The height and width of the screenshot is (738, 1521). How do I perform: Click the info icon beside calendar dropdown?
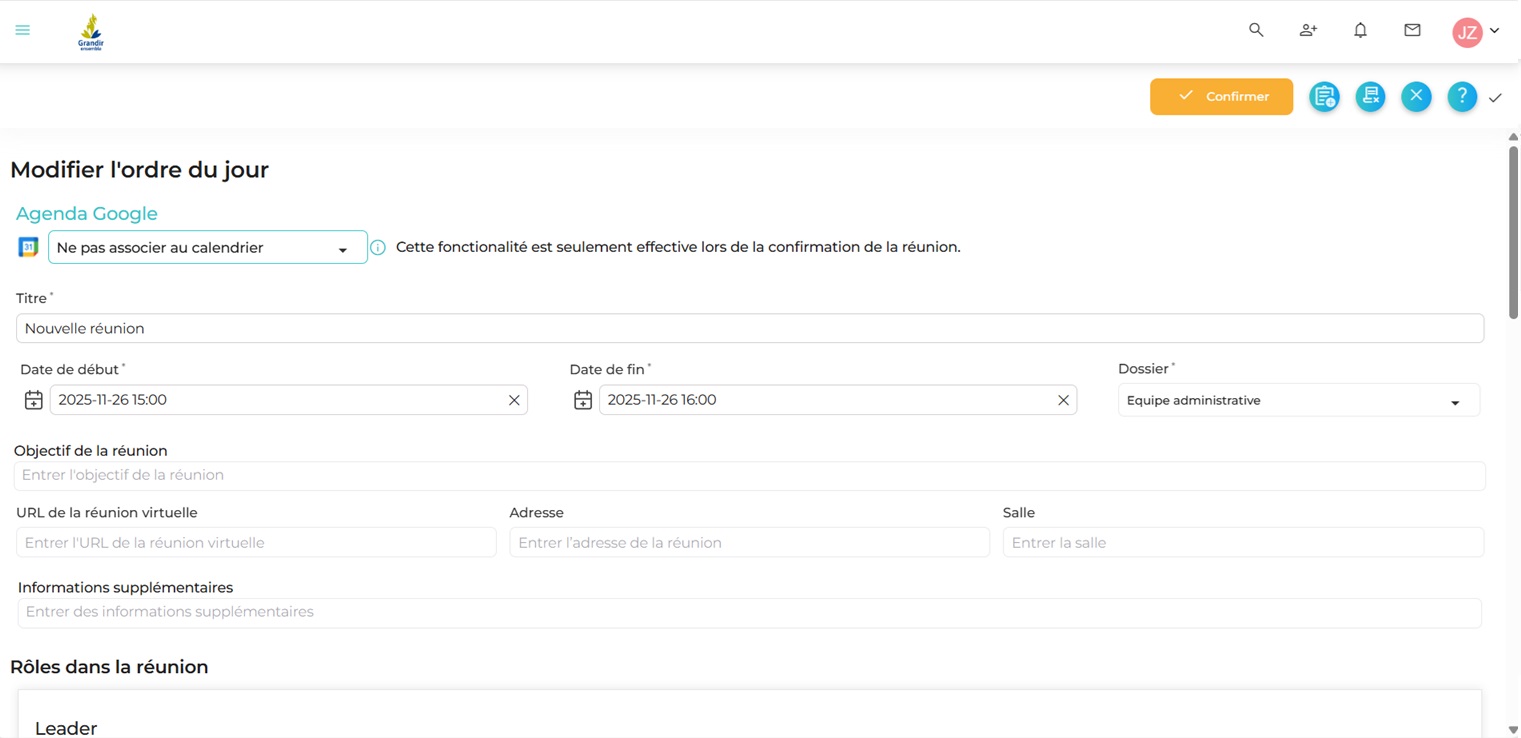(x=378, y=247)
